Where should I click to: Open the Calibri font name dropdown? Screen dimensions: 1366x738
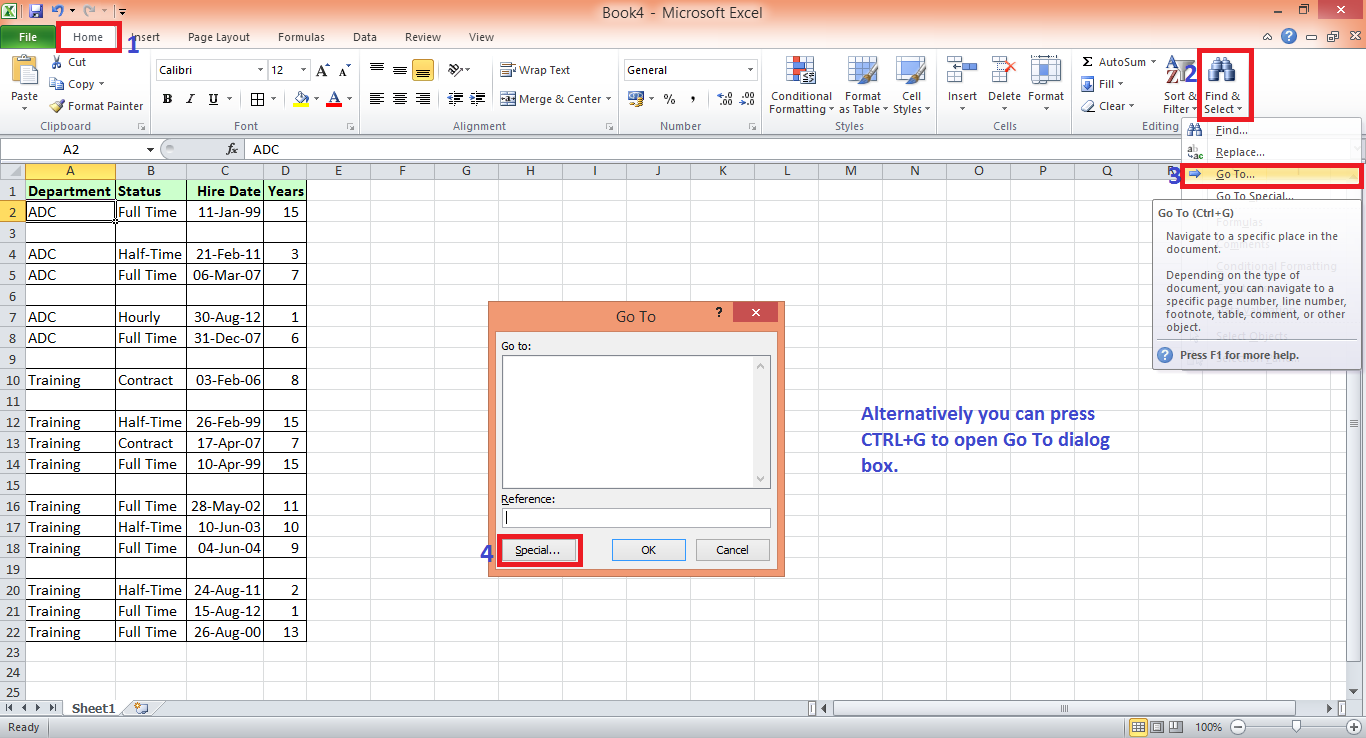click(x=260, y=70)
